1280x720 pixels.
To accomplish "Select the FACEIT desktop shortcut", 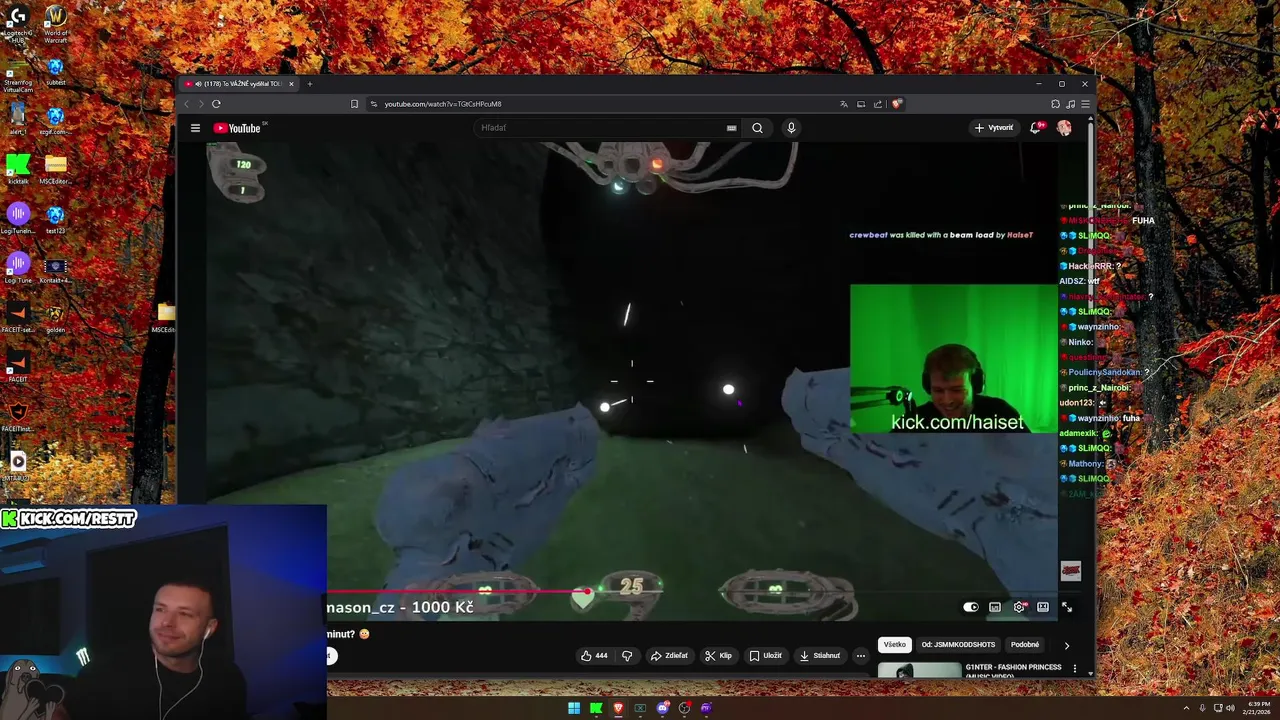I will coord(18,367).
